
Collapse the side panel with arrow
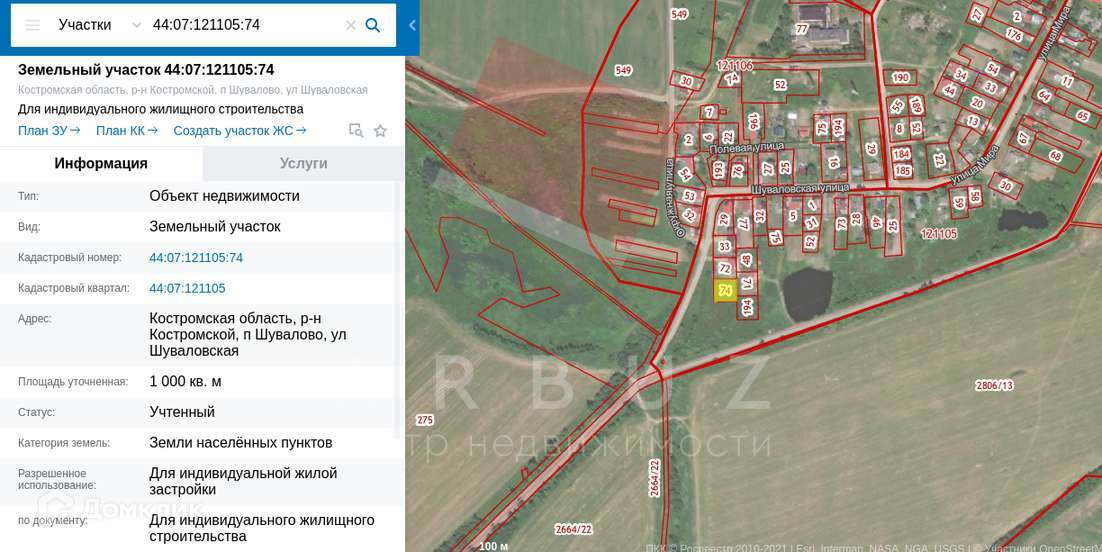point(413,25)
